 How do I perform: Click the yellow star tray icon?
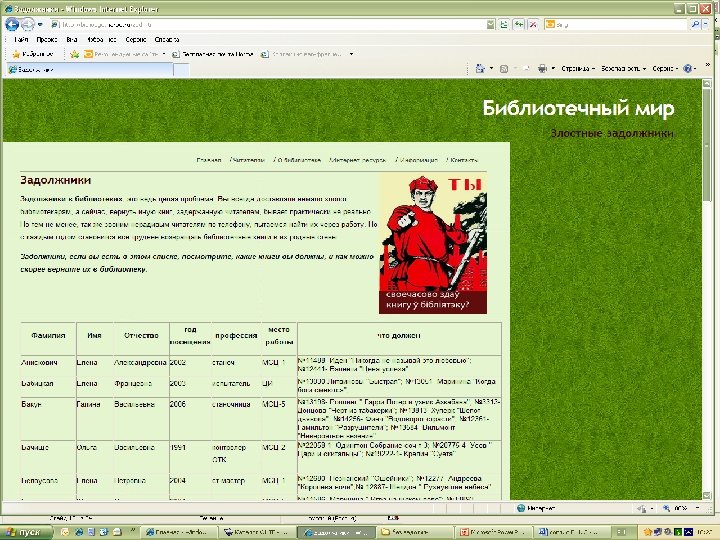point(647,532)
